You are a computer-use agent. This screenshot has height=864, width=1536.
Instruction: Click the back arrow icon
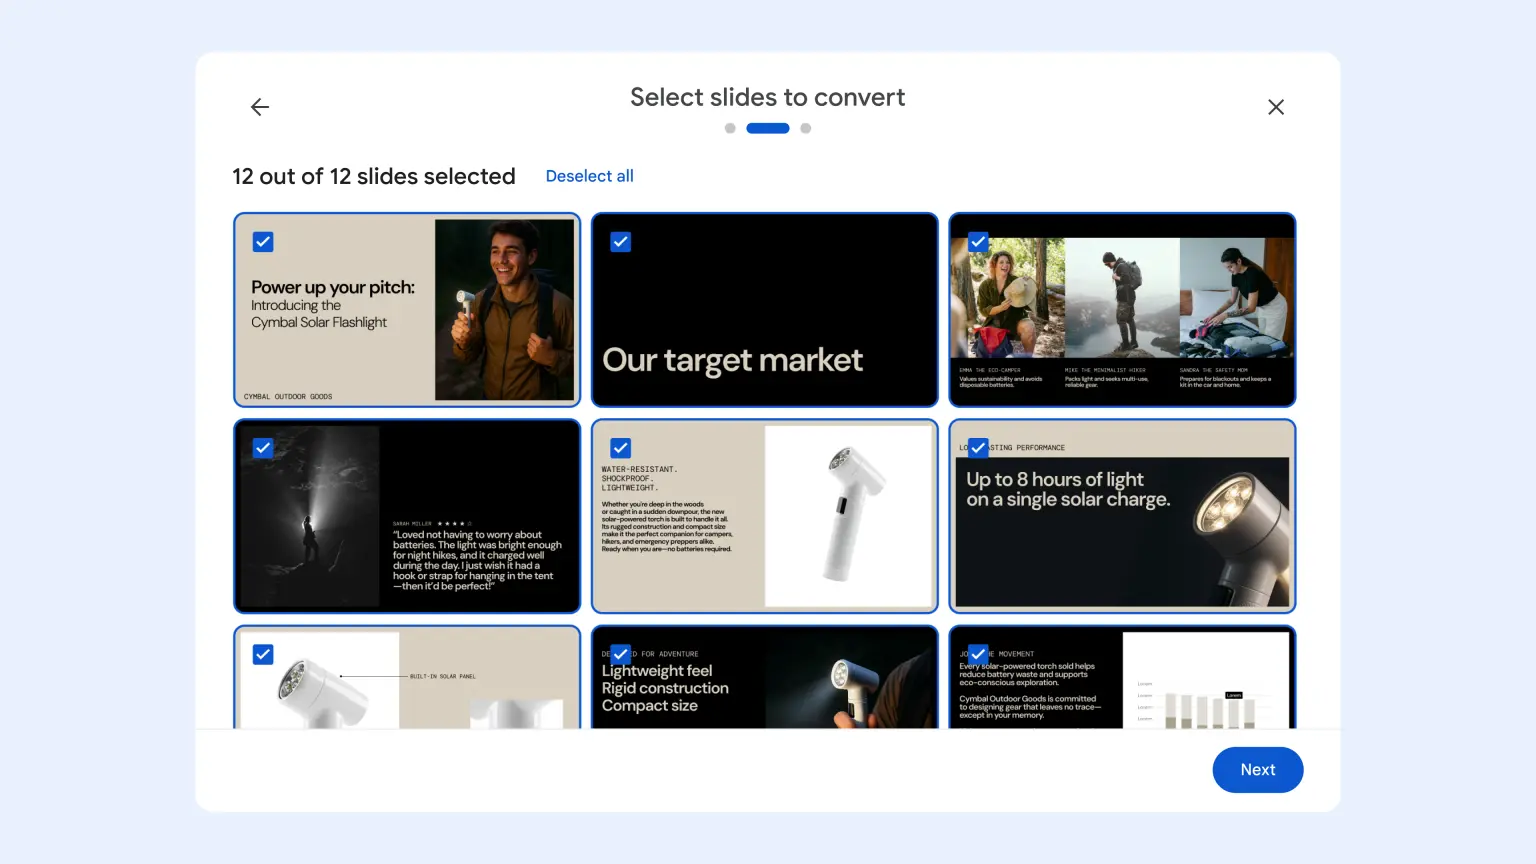pyautogui.click(x=260, y=107)
